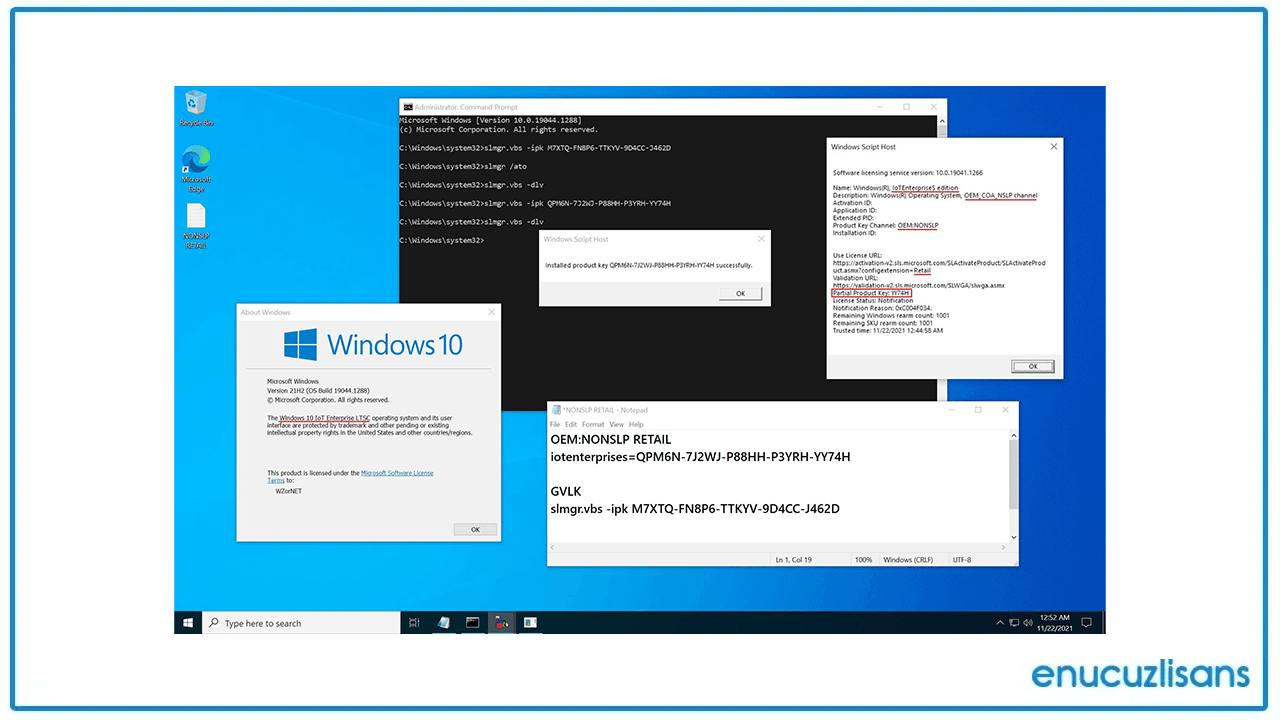The height and width of the screenshot is (720, 1280).
Task: Open the Recycle Bin desktop icon
Action: point(196,107)
